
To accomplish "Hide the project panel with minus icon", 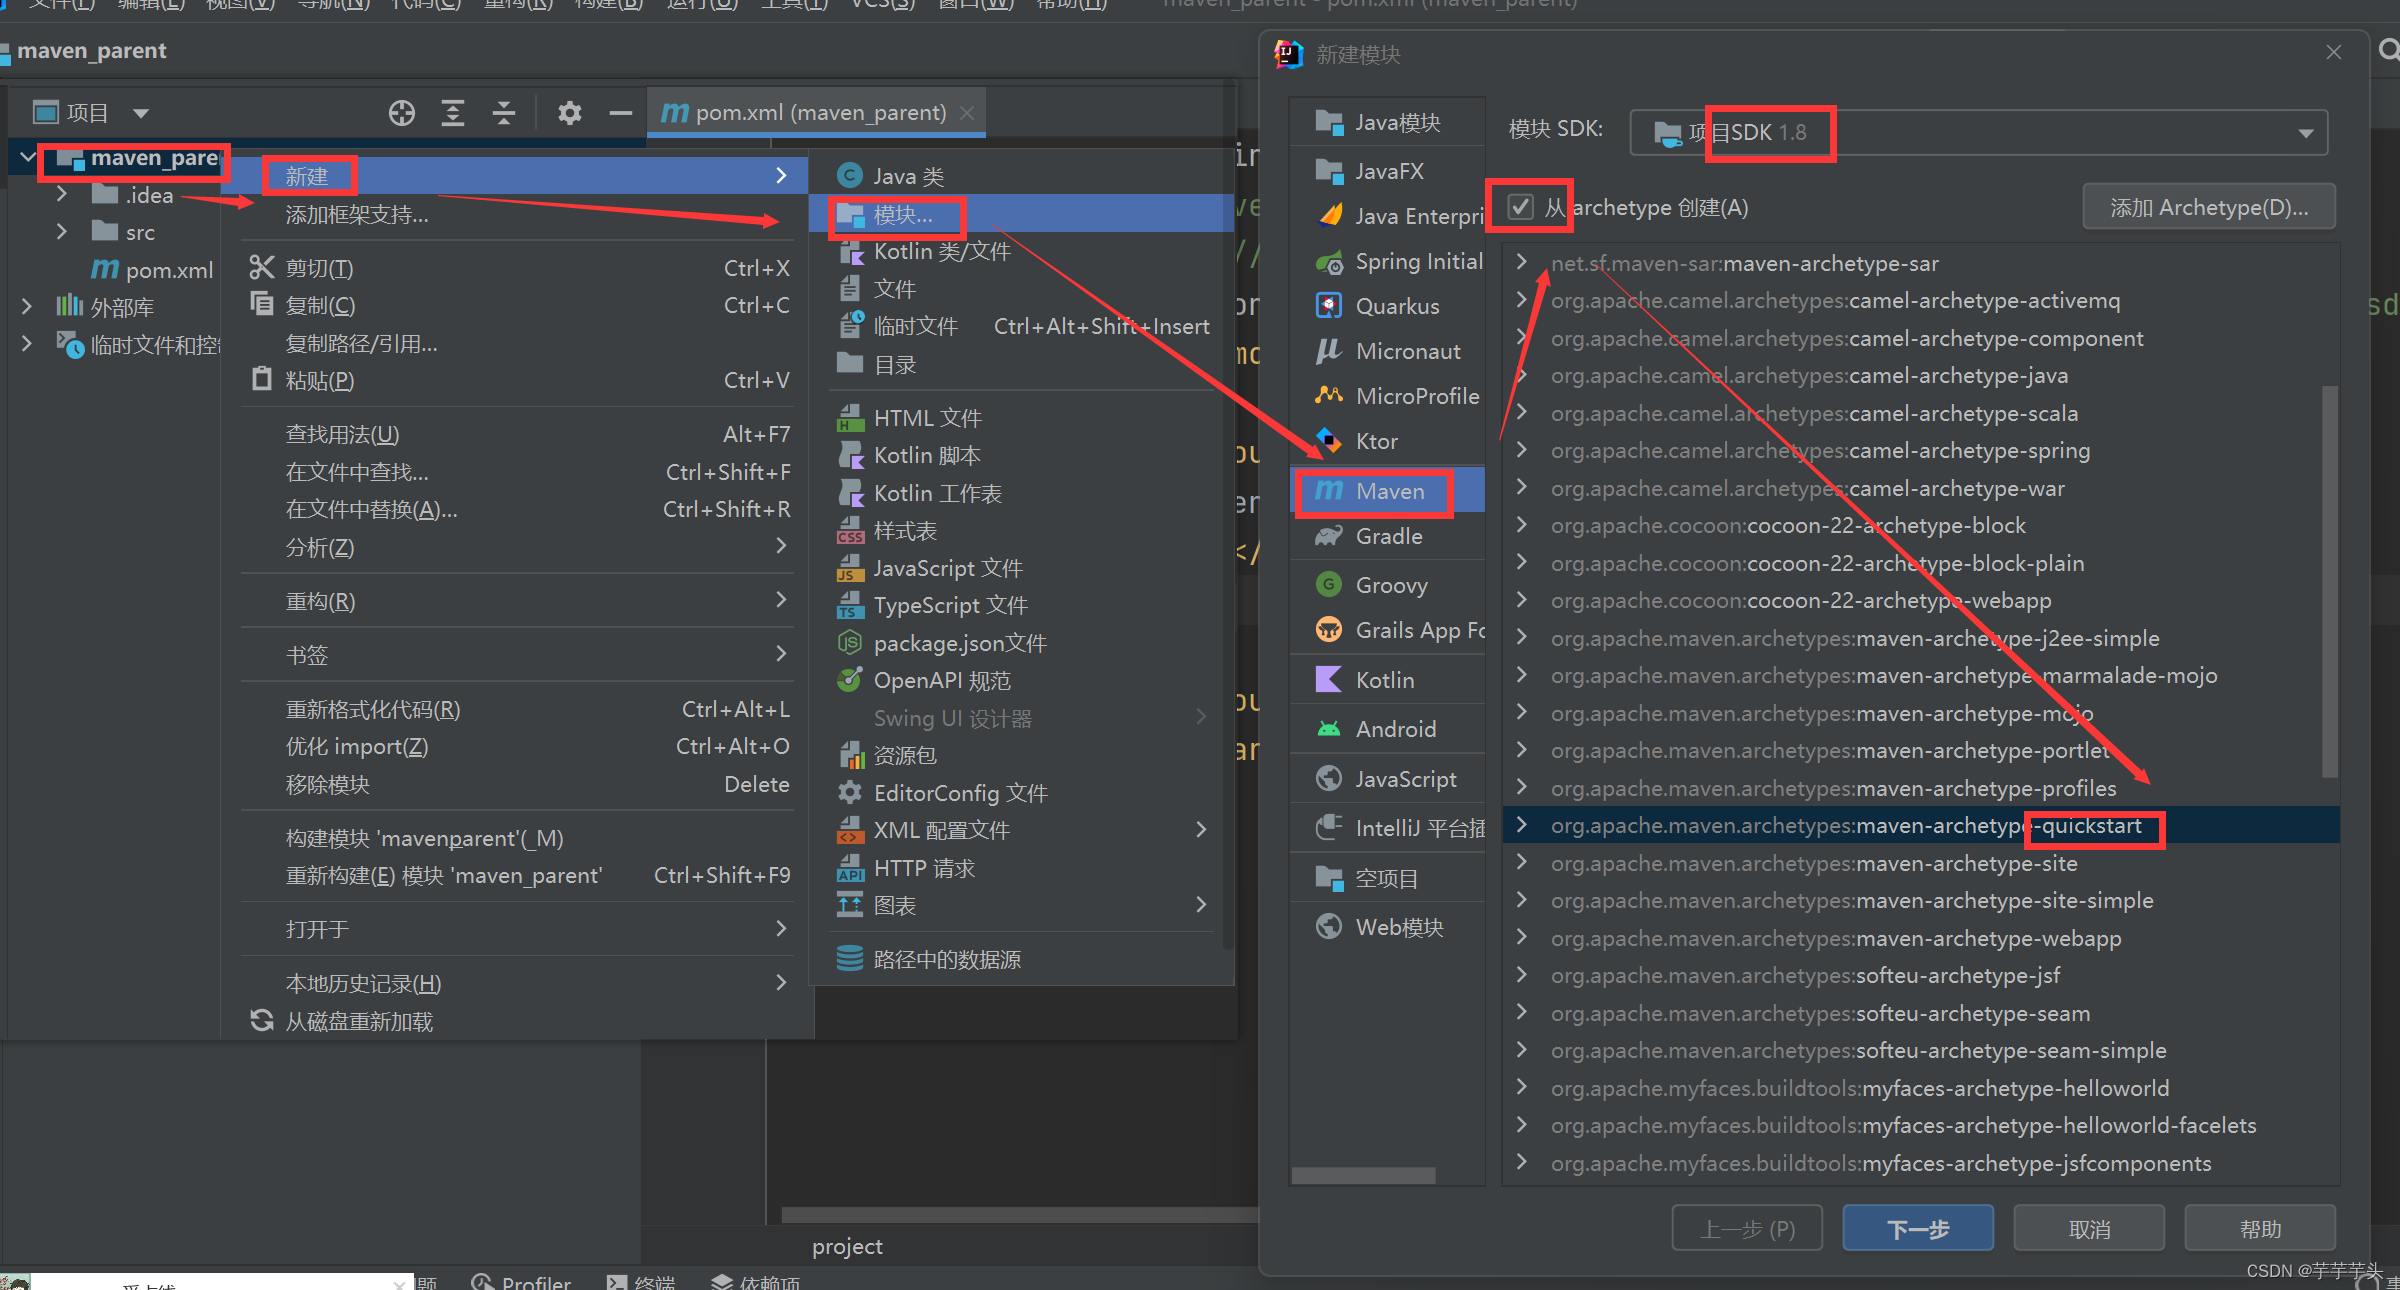I will coord(620,113).
